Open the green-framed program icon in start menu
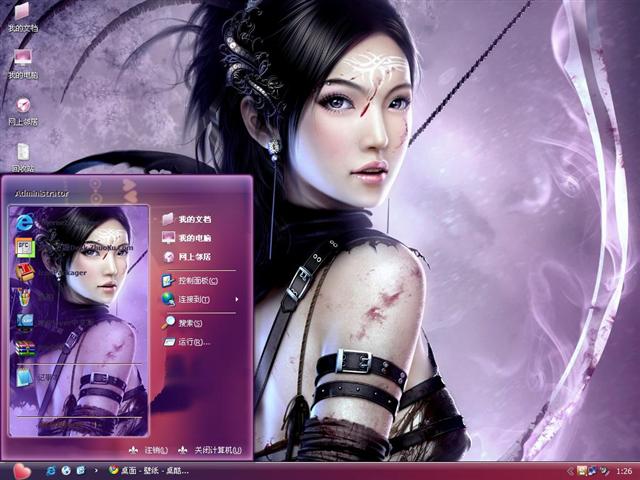640x480 pixels. coord(25,247)
